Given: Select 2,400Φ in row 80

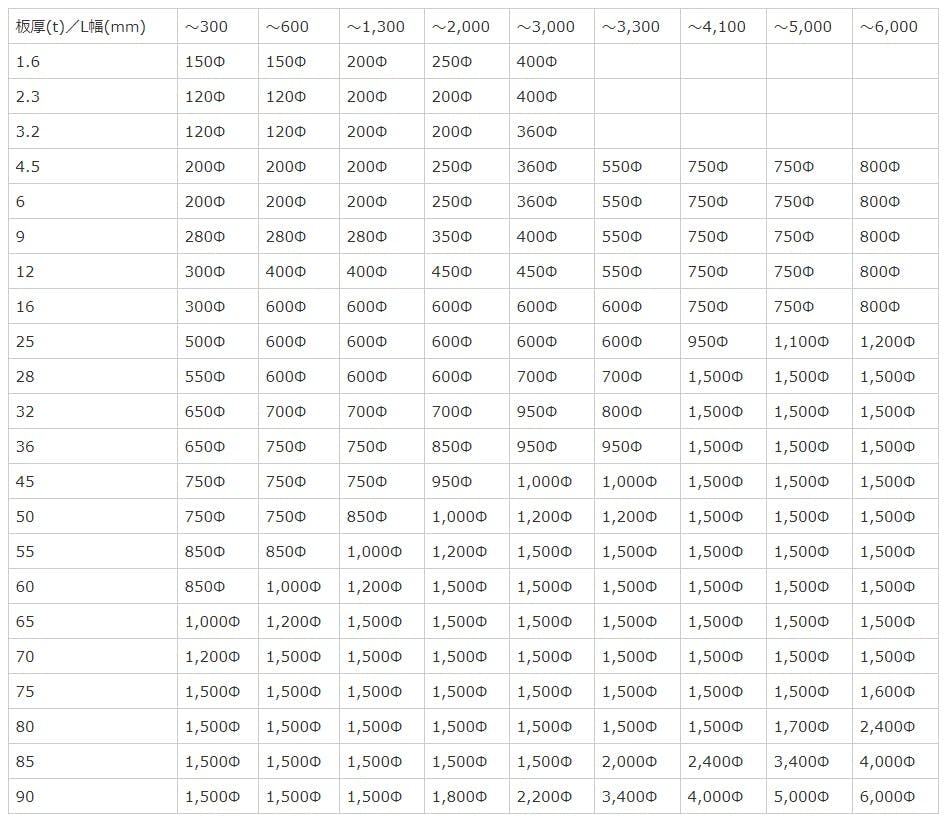Looking at the screenshot, I should click(887, 727).
